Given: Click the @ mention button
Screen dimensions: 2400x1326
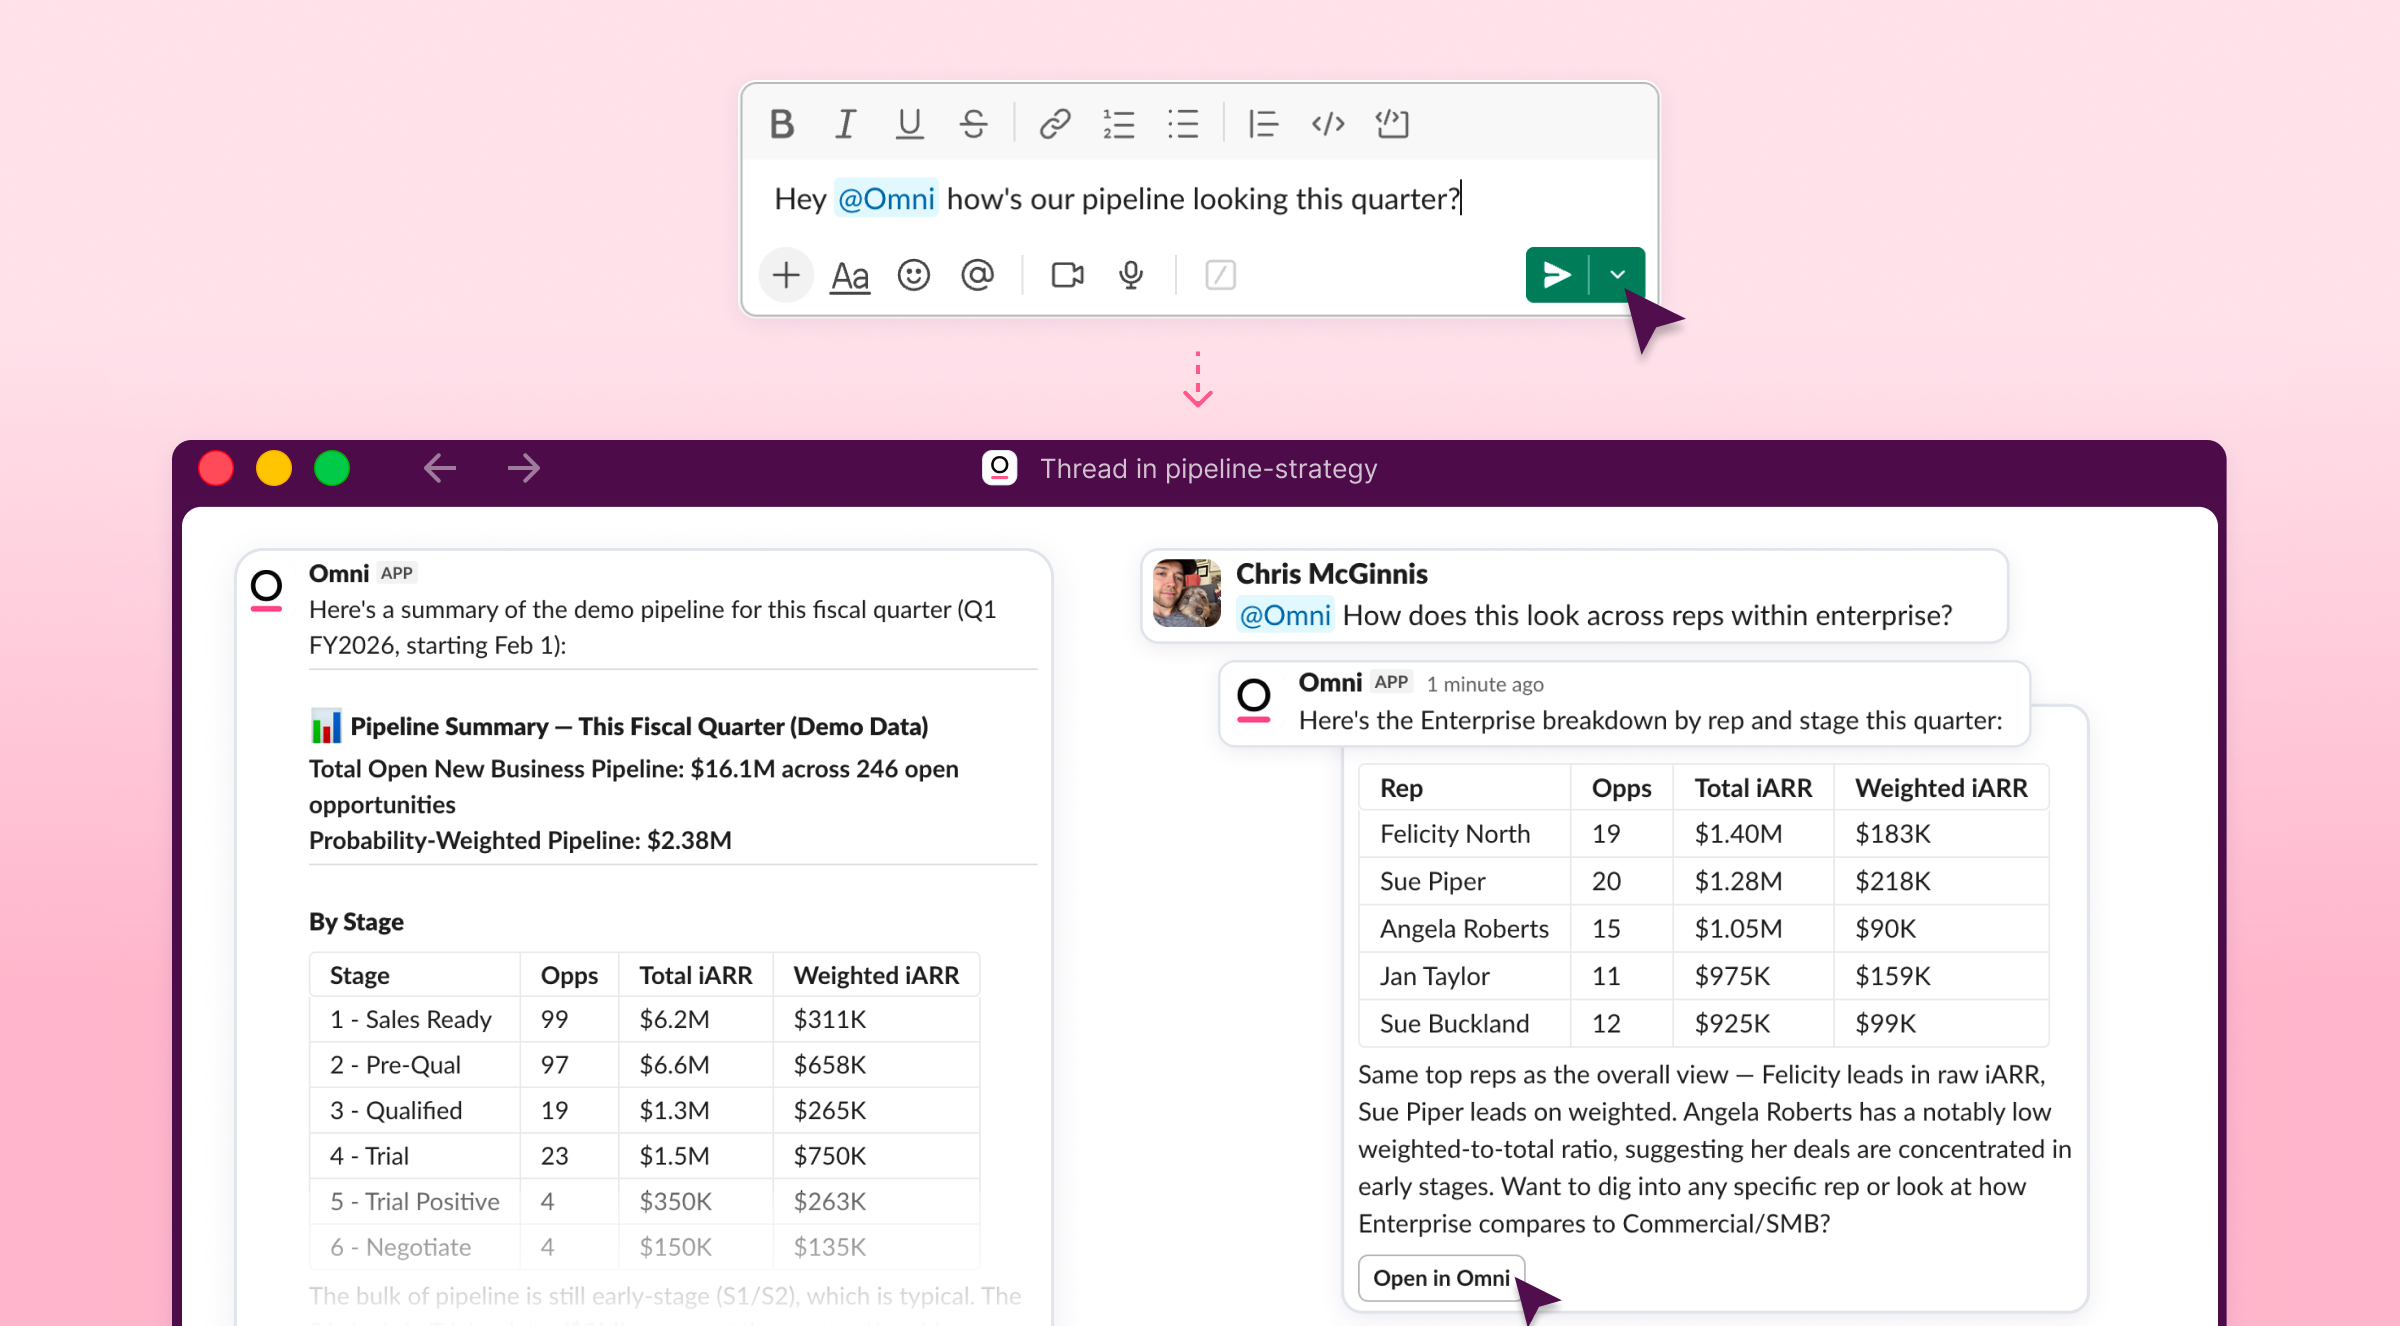Looking at the screenshot, I should (977, 275).
